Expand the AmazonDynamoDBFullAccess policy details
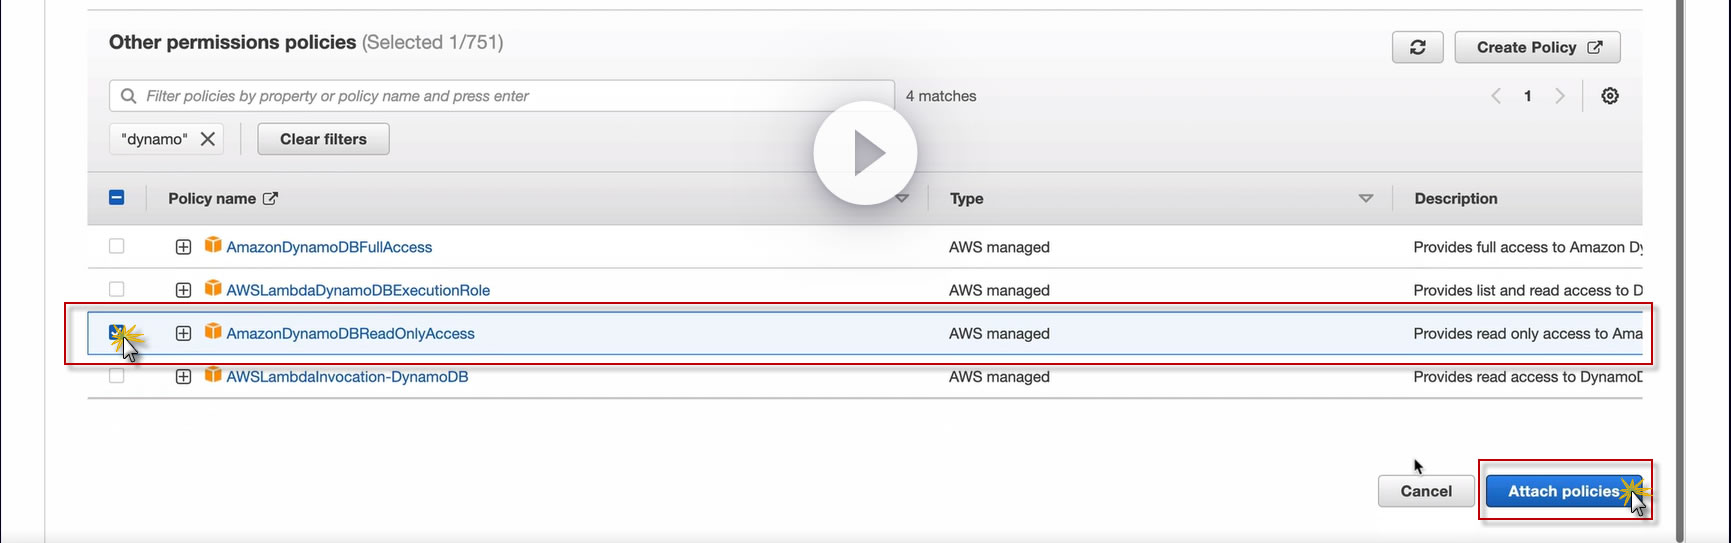1731x543 pixels. pos(183,247)
